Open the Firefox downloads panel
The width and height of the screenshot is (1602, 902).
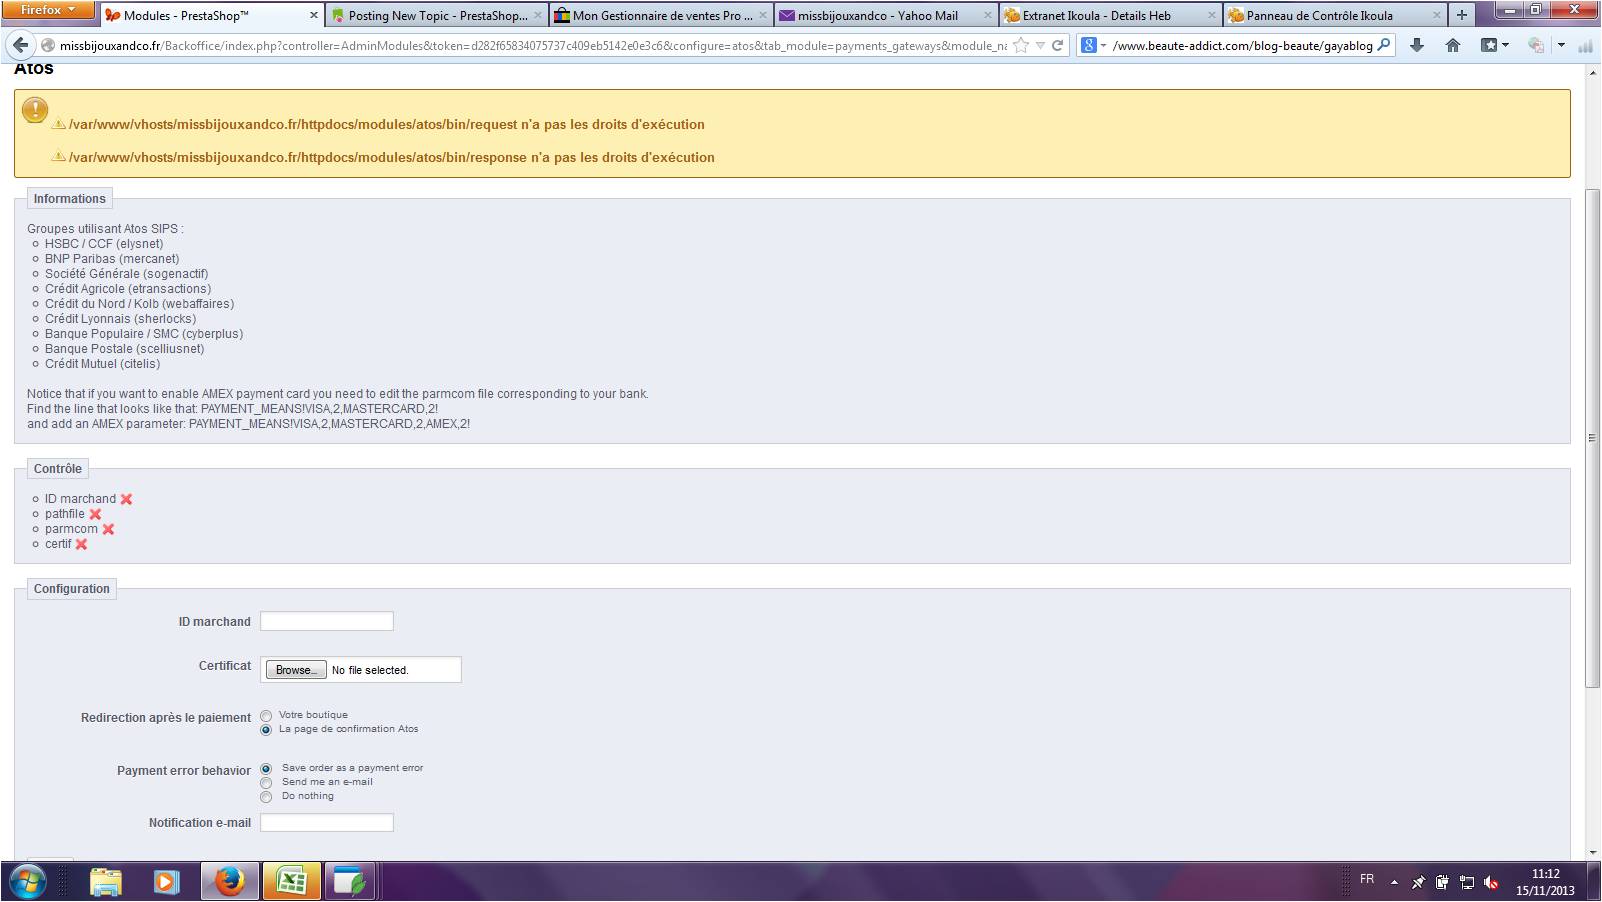1417,45
